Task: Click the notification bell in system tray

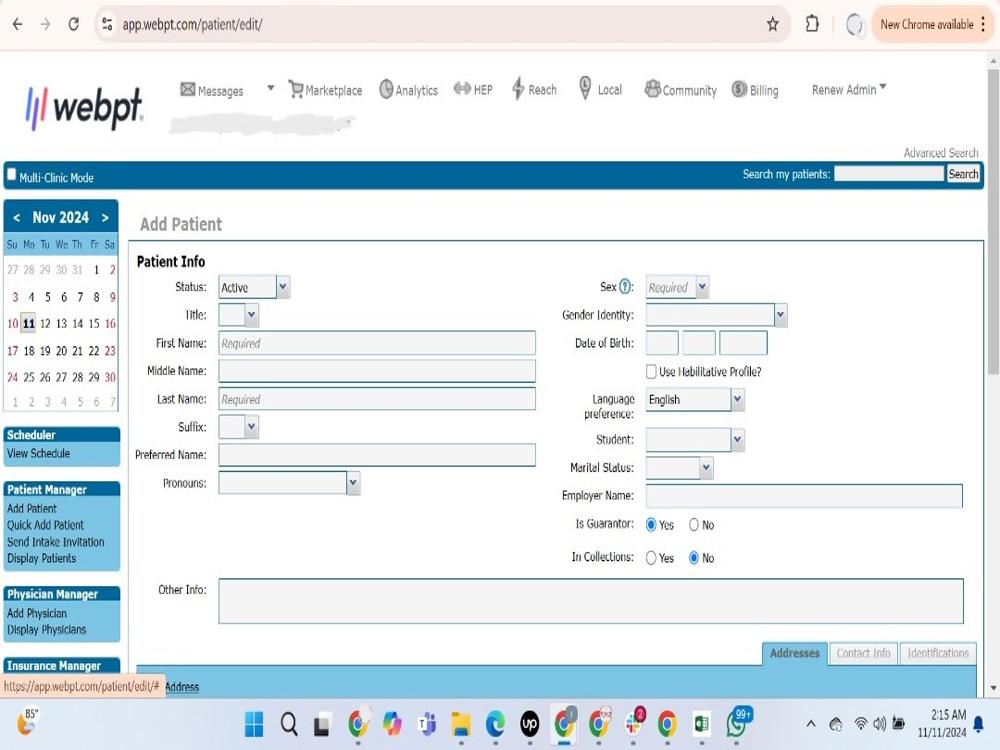Action: point(978,724)
